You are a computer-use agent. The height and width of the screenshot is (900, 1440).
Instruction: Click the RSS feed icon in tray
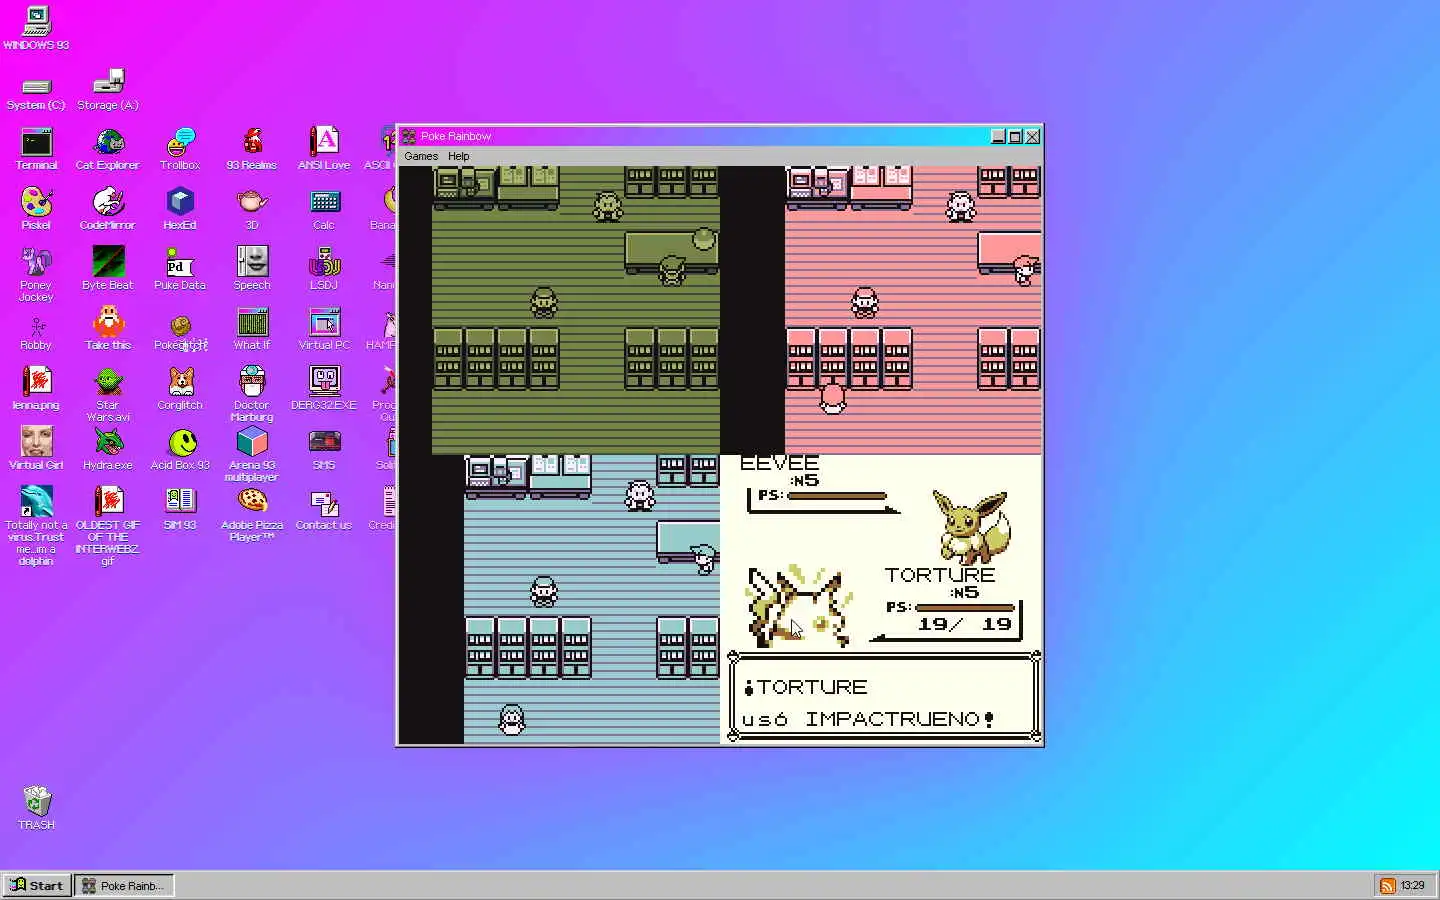click(x=1387, y=885)
